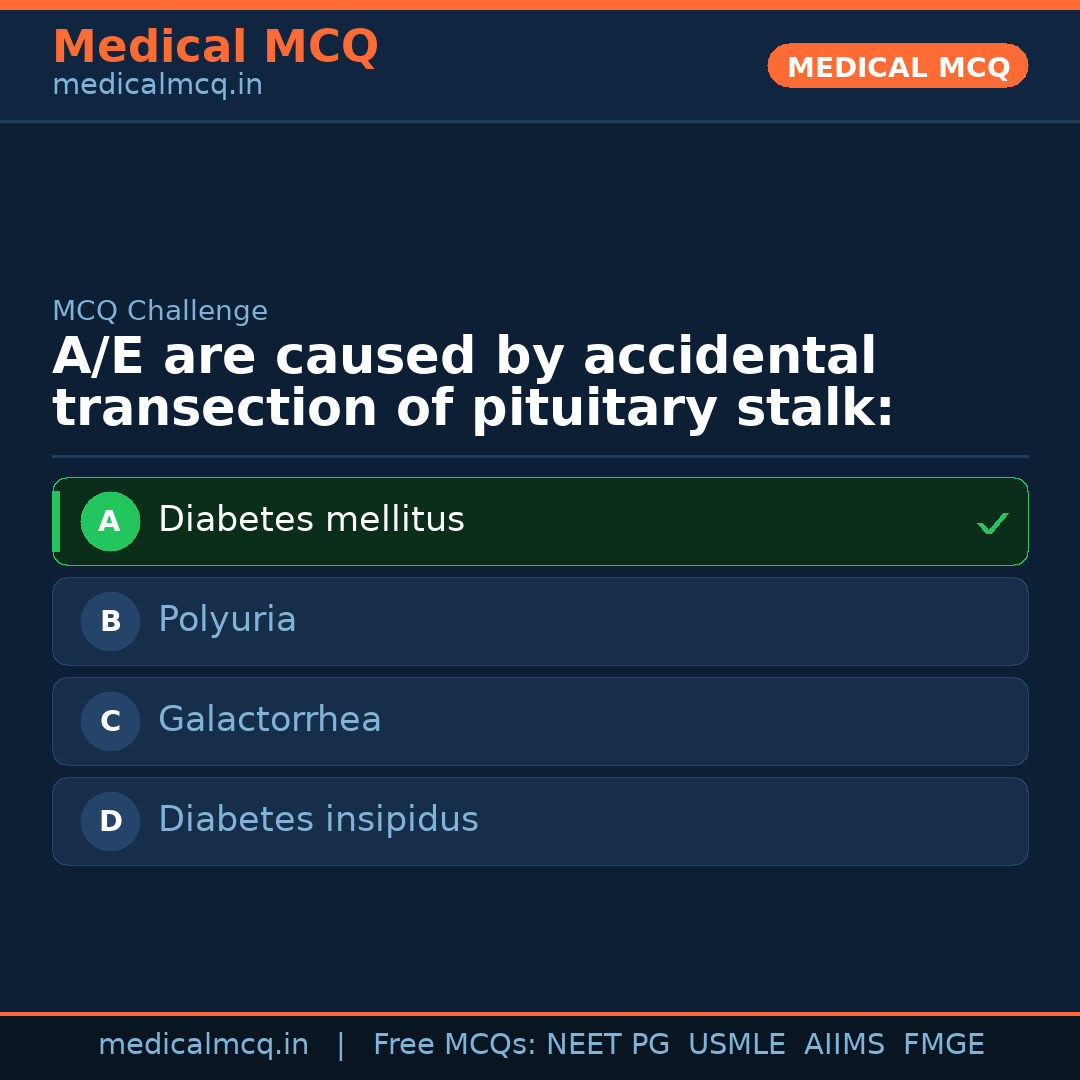The height and width of the screenshot is (1080, 1080).
Task: Select the circular C badge icon
Action: 110,721
